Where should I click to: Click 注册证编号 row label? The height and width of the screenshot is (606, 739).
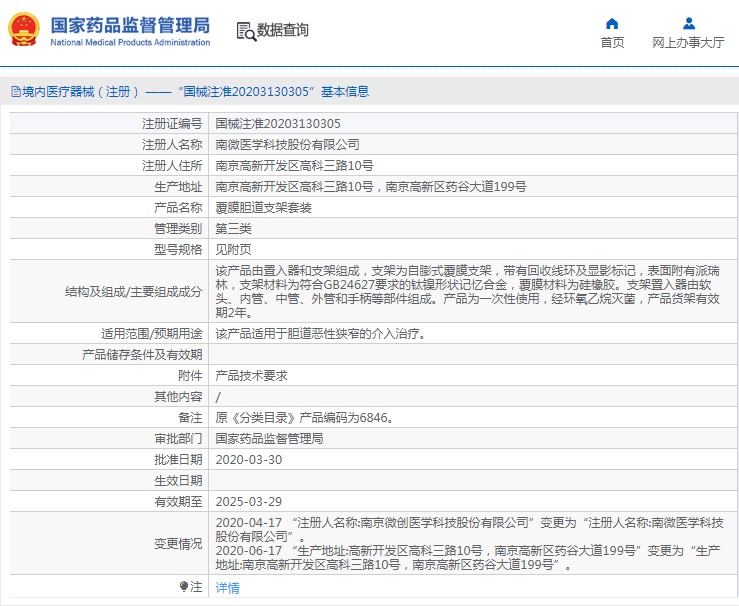172,124
